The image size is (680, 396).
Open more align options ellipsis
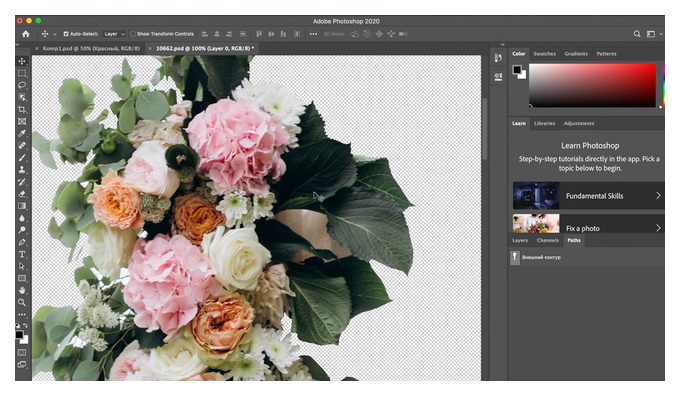(x=313, y=34)
